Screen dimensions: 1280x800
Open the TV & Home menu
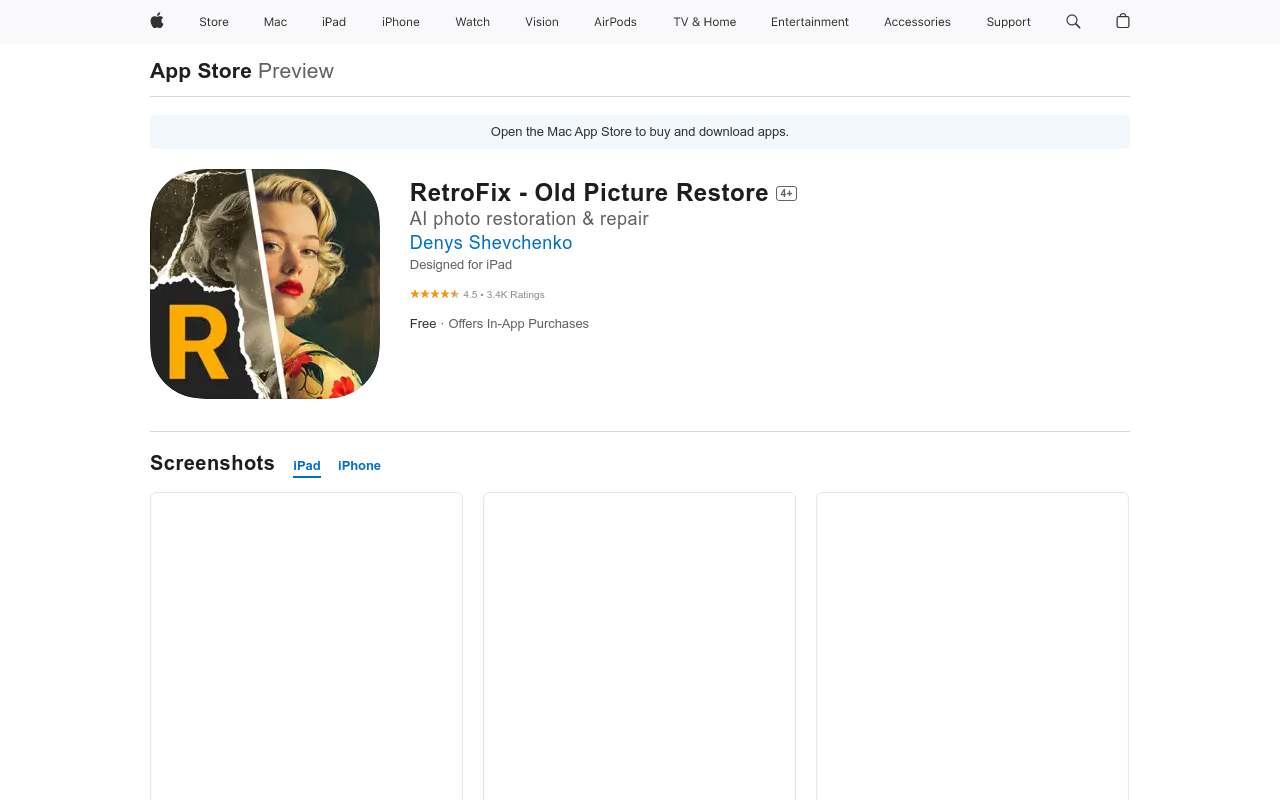704,22
